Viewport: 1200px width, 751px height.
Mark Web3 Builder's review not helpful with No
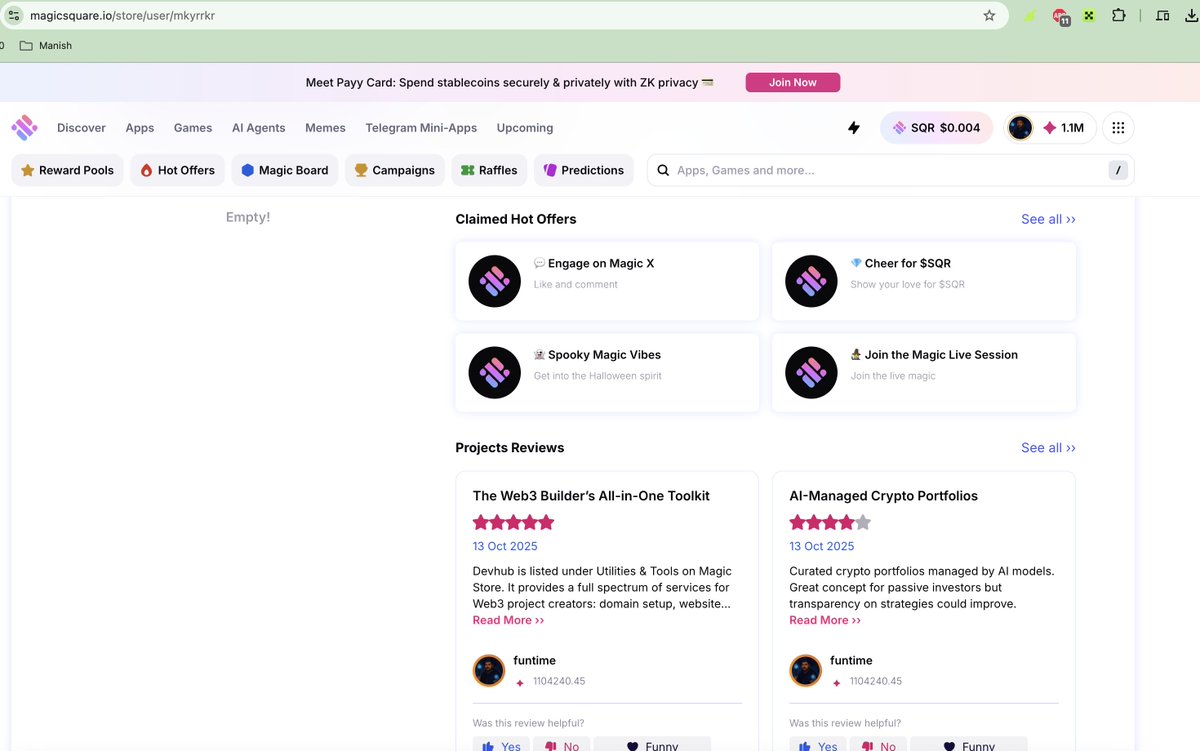click(x=562, y=745)
